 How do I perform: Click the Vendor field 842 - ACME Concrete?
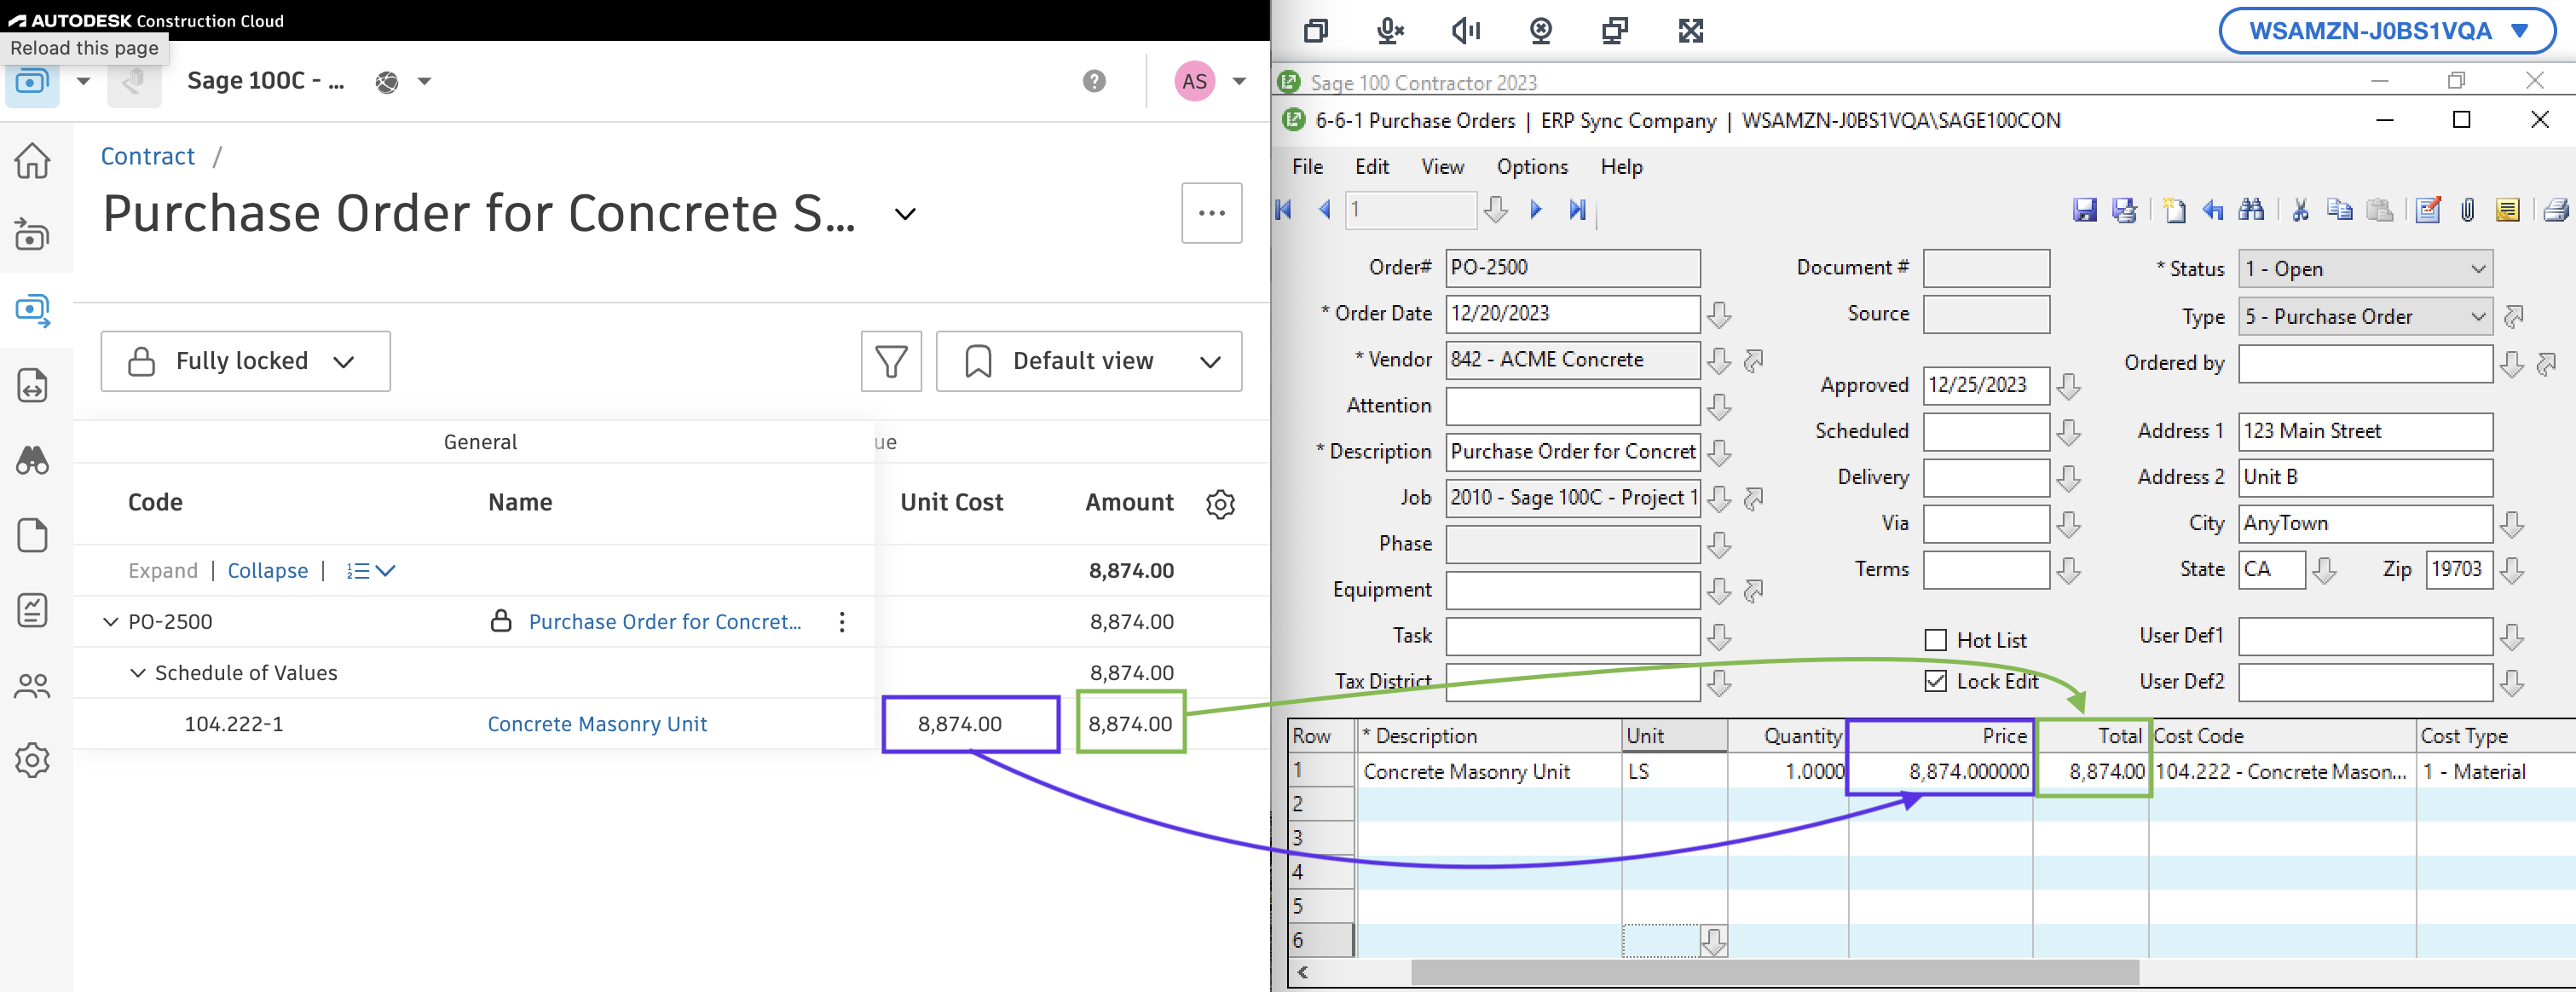[1573, 360]
